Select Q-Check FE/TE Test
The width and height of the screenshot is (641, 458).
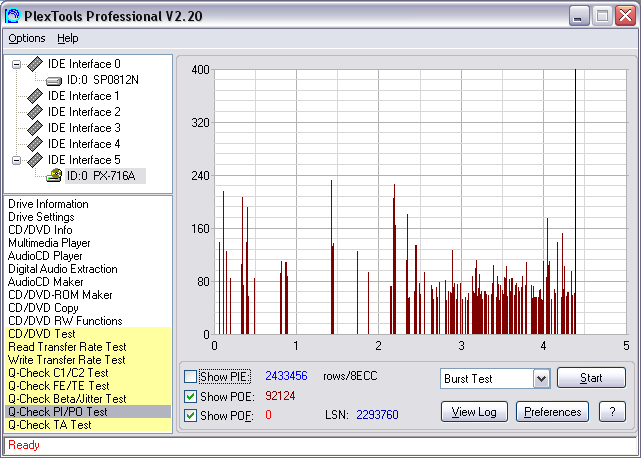pos(88,386)
